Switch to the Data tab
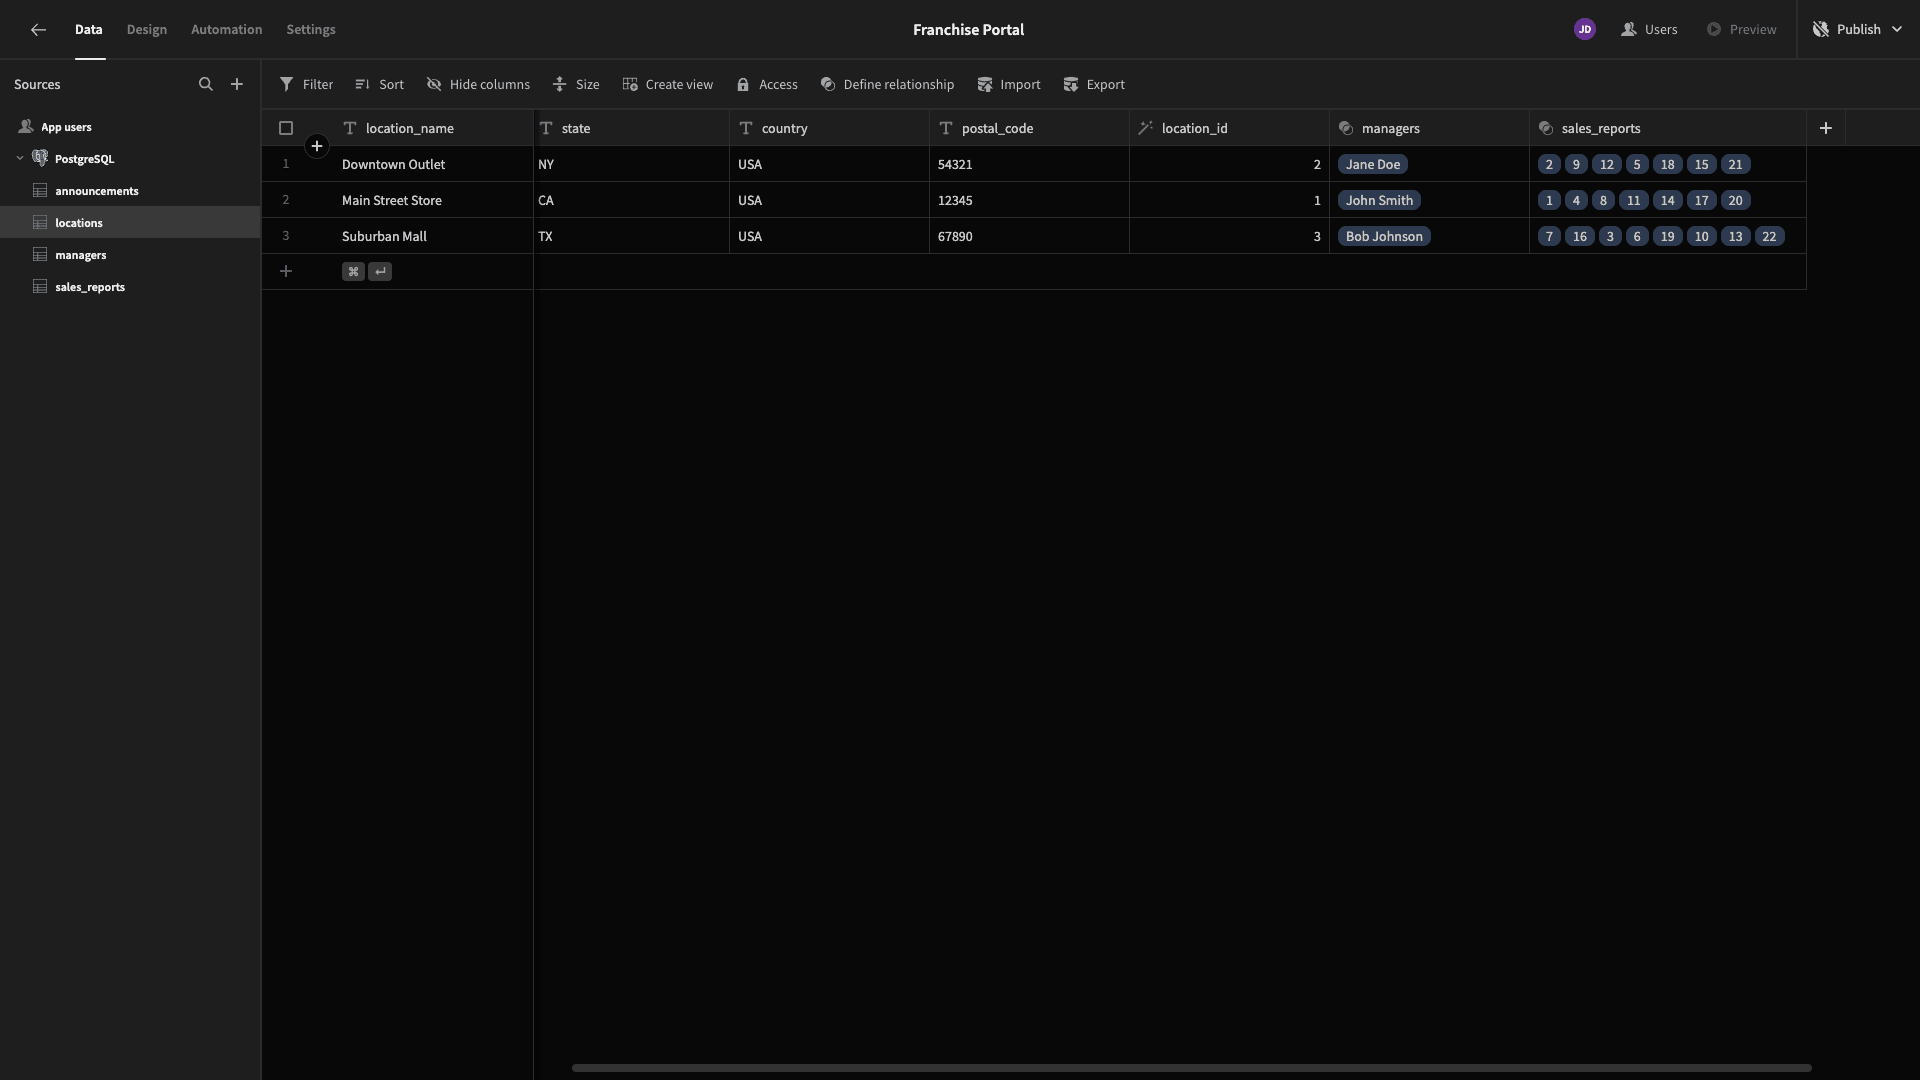The height and width of the screenshot is (1080, 1920). coord(89,30)
